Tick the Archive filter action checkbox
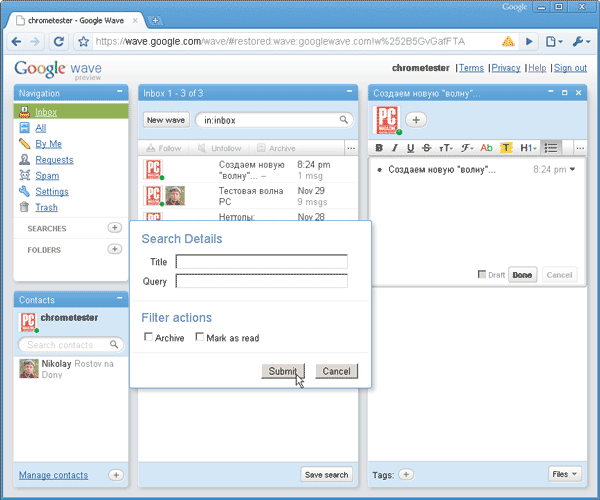The height and width of the screenshot is (500, 600). point(148,337)
